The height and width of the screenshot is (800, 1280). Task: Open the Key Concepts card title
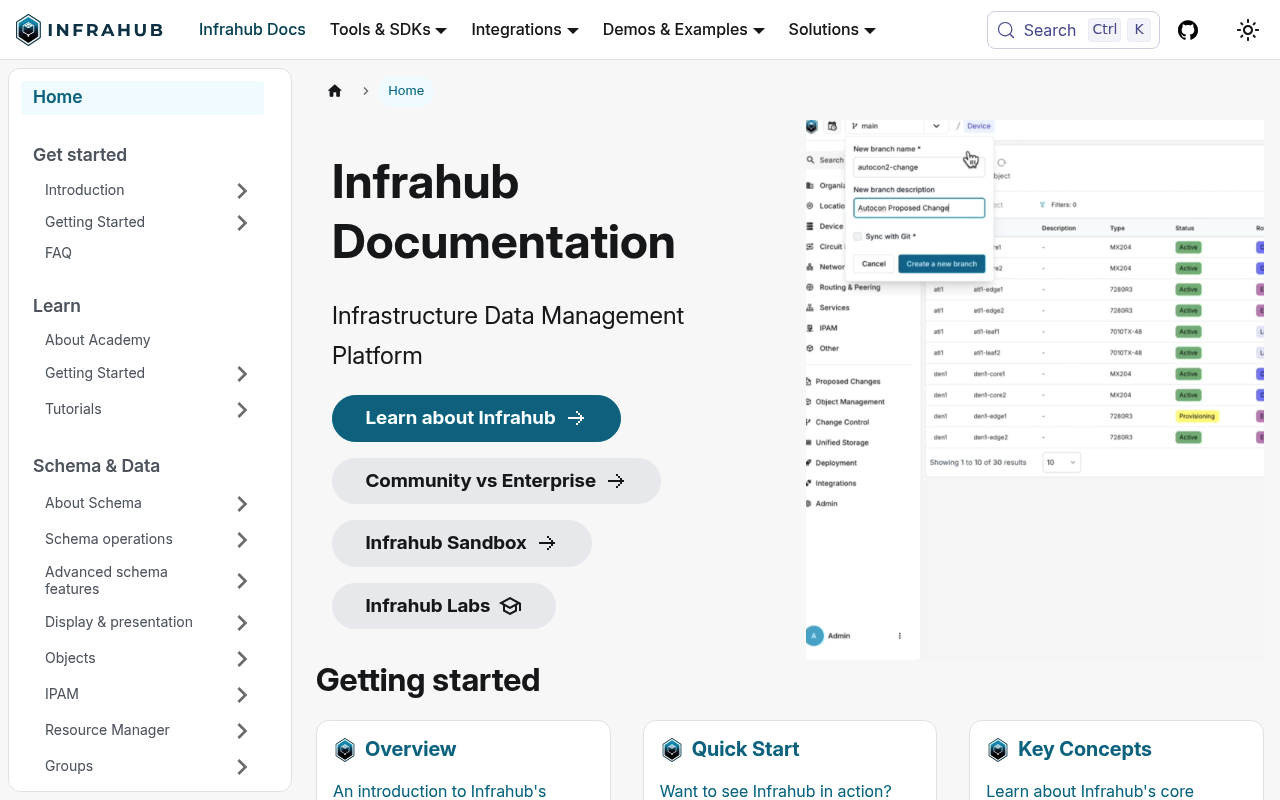[x=1085, y=749]
